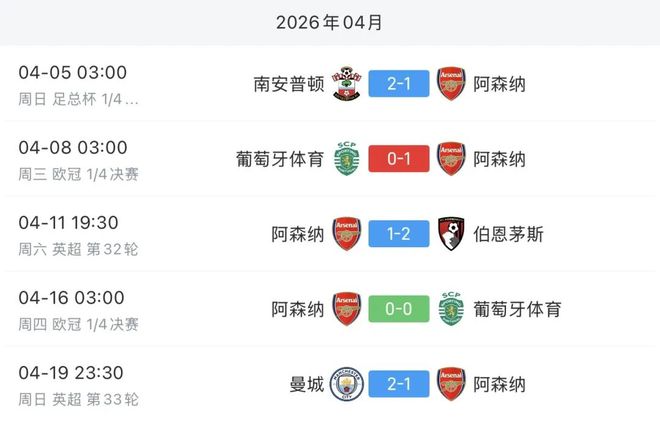660x421 pixels.
Task: Tap Arsenal's crest in the 04-08 match row
Action: [x=451, y=159]
